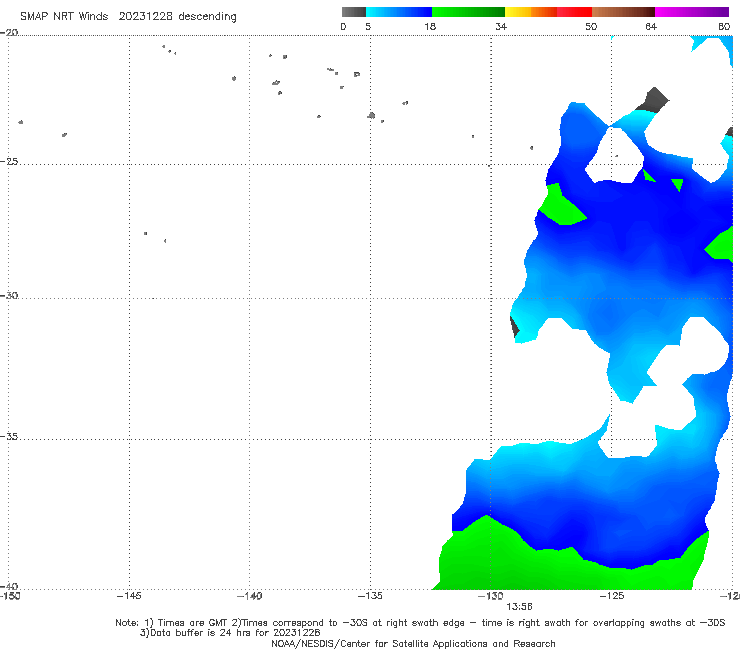
Task: Click the brown 50-64 colorbar segment
Action: pyautogui.click(x=623, y=12)
